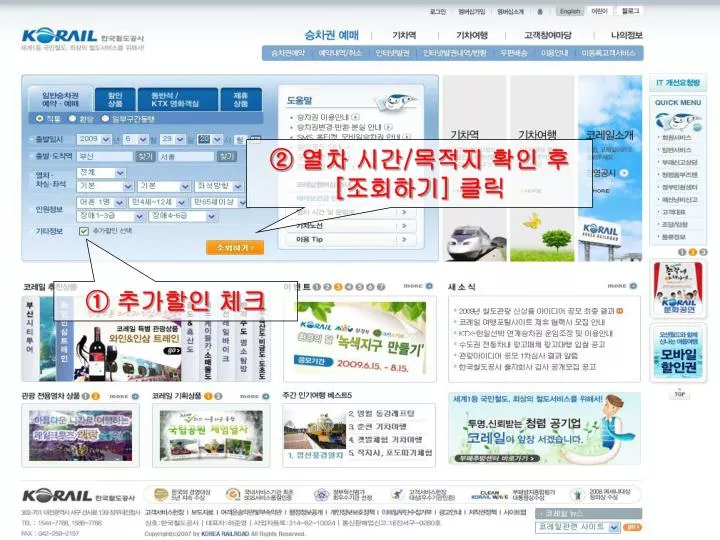Select the 직통 radio button
The image size is (720, 540).
[x=39, y=118]
